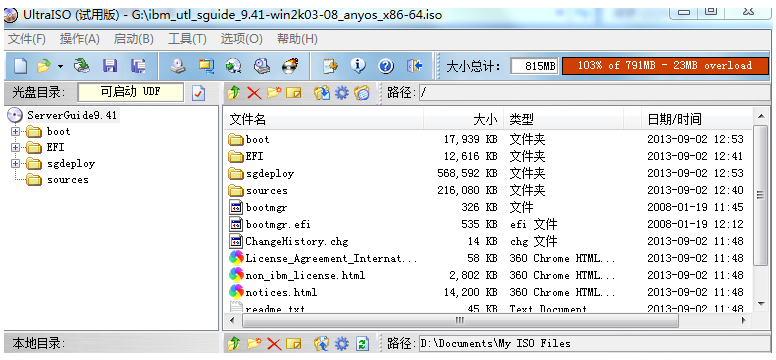776x360 pixels.
Task: Open the 帮助(H) menu
Action: click(297, 39)
